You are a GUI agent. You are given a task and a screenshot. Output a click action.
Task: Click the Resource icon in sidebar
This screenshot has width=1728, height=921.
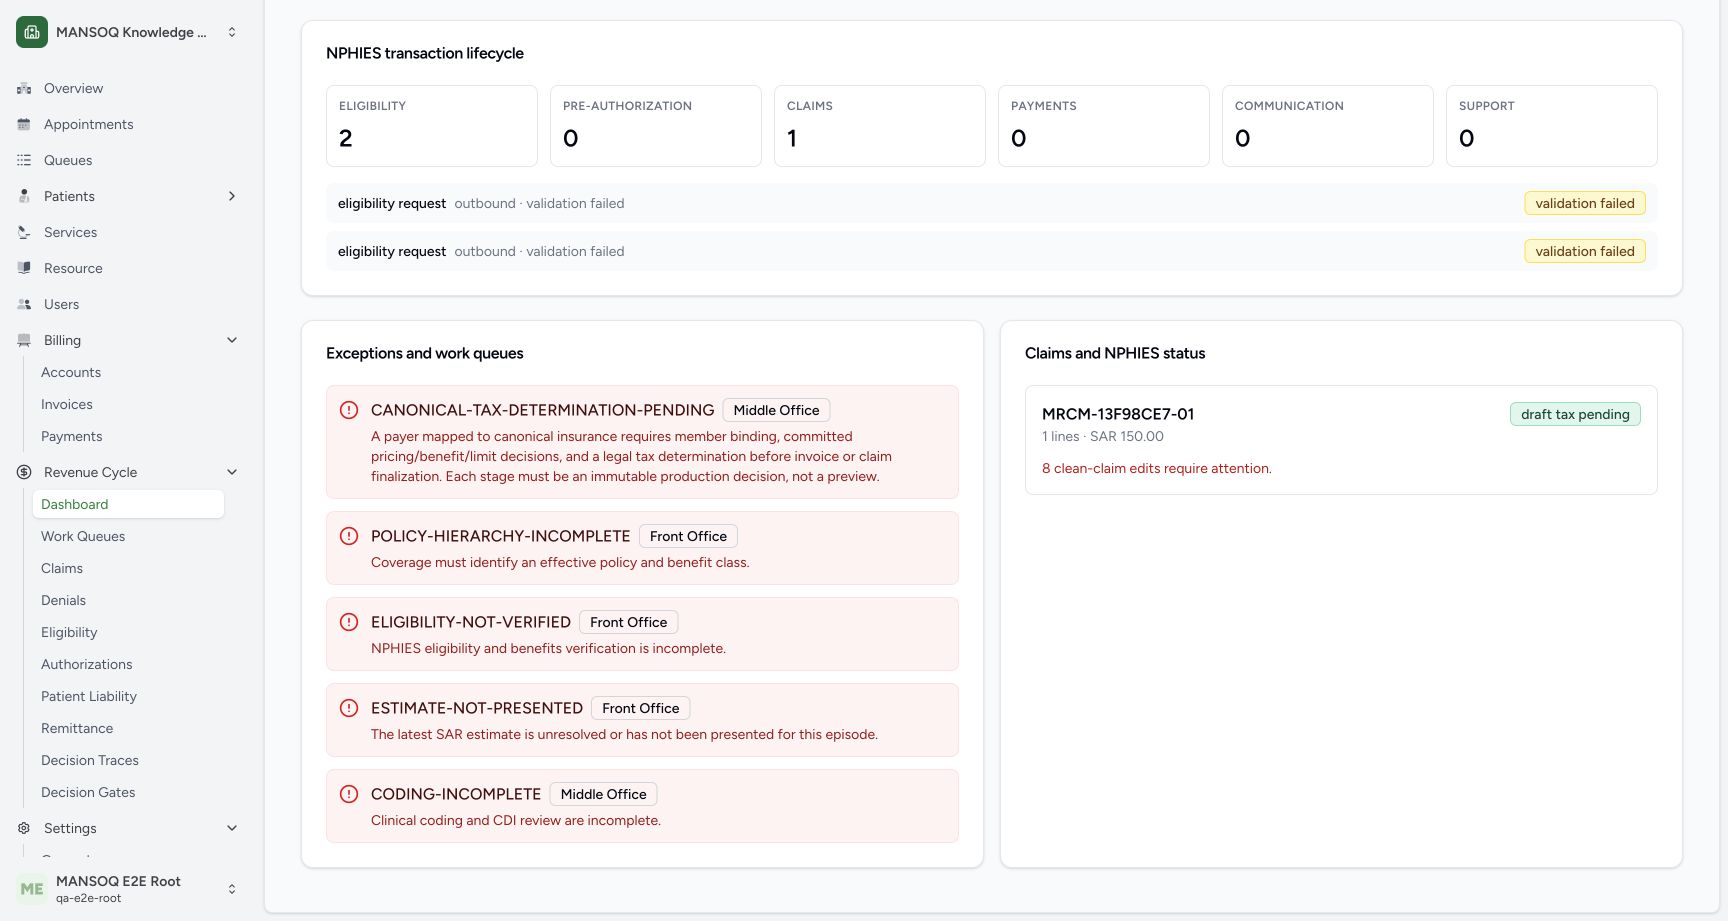coord(24,268)
